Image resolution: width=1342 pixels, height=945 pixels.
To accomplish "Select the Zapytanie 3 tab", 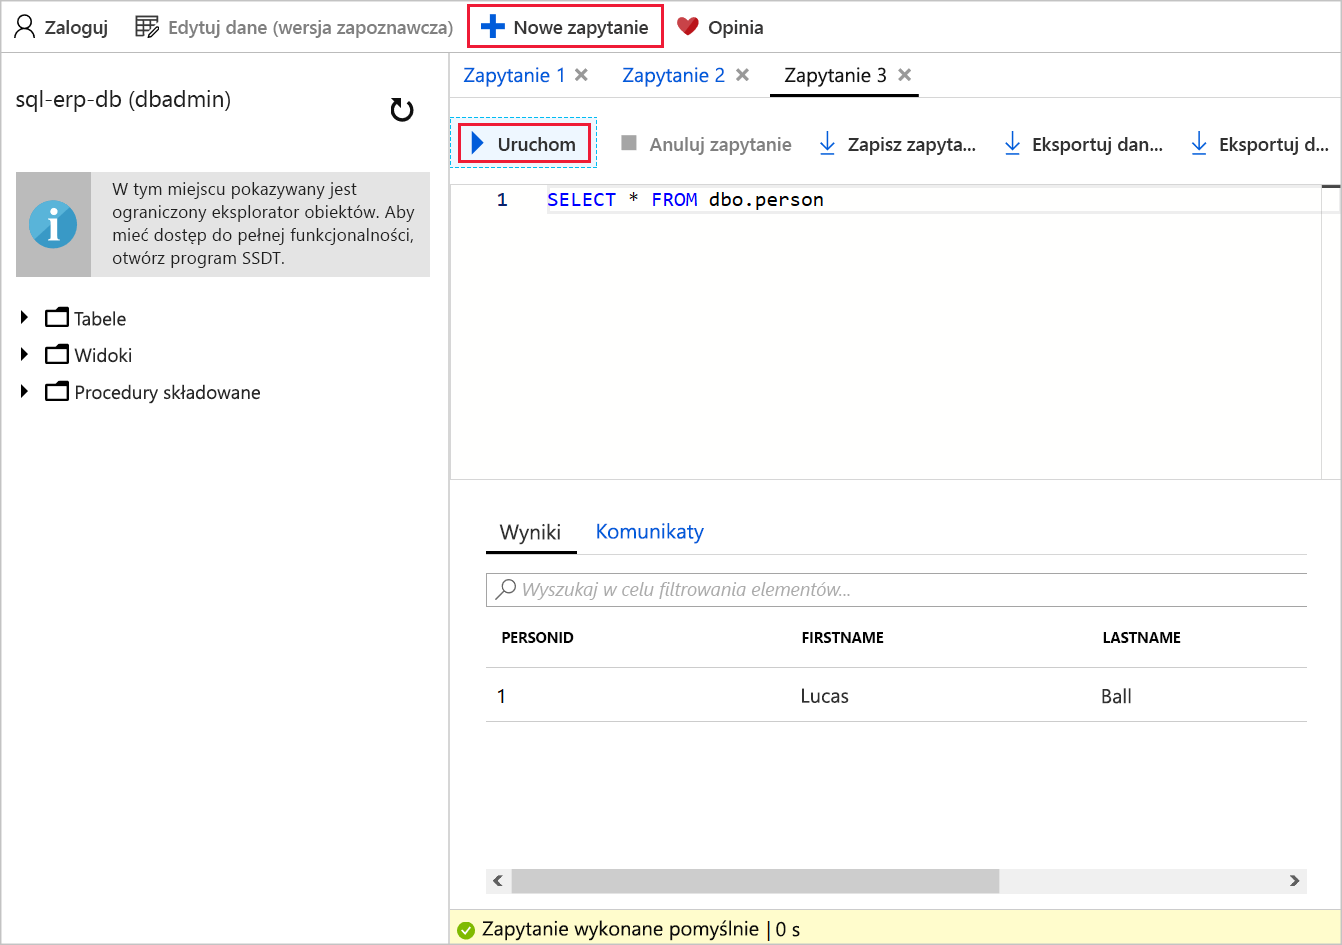I will tap(835, 75).
